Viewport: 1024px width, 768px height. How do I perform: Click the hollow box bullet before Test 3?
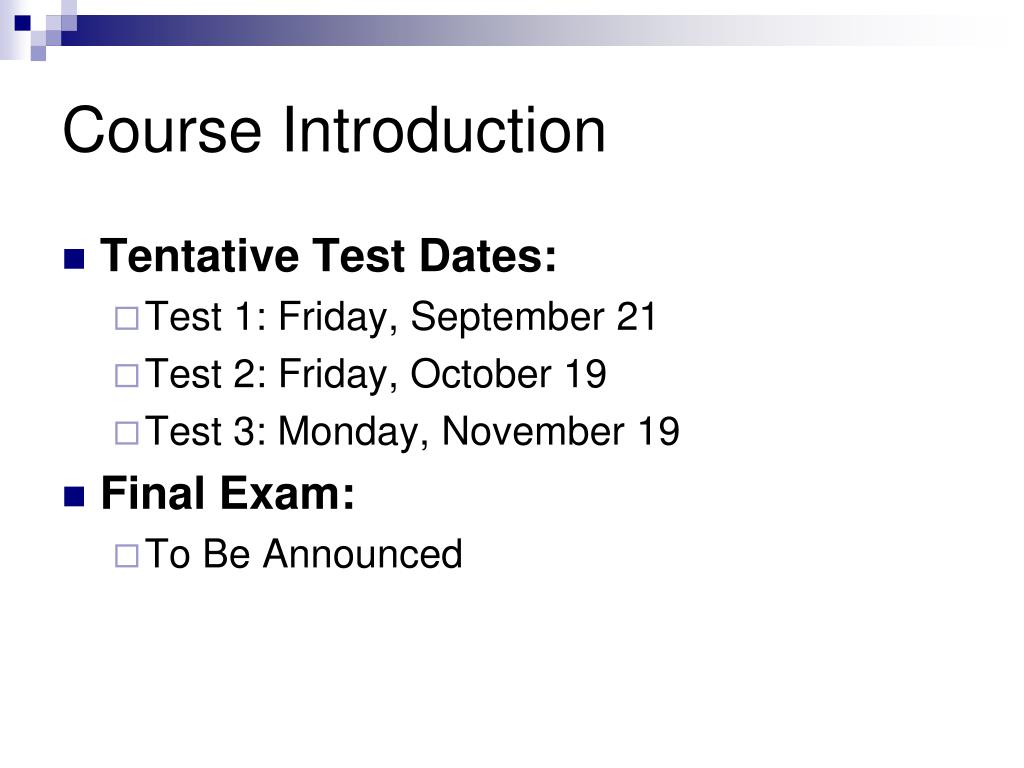(x=127, y=434)
